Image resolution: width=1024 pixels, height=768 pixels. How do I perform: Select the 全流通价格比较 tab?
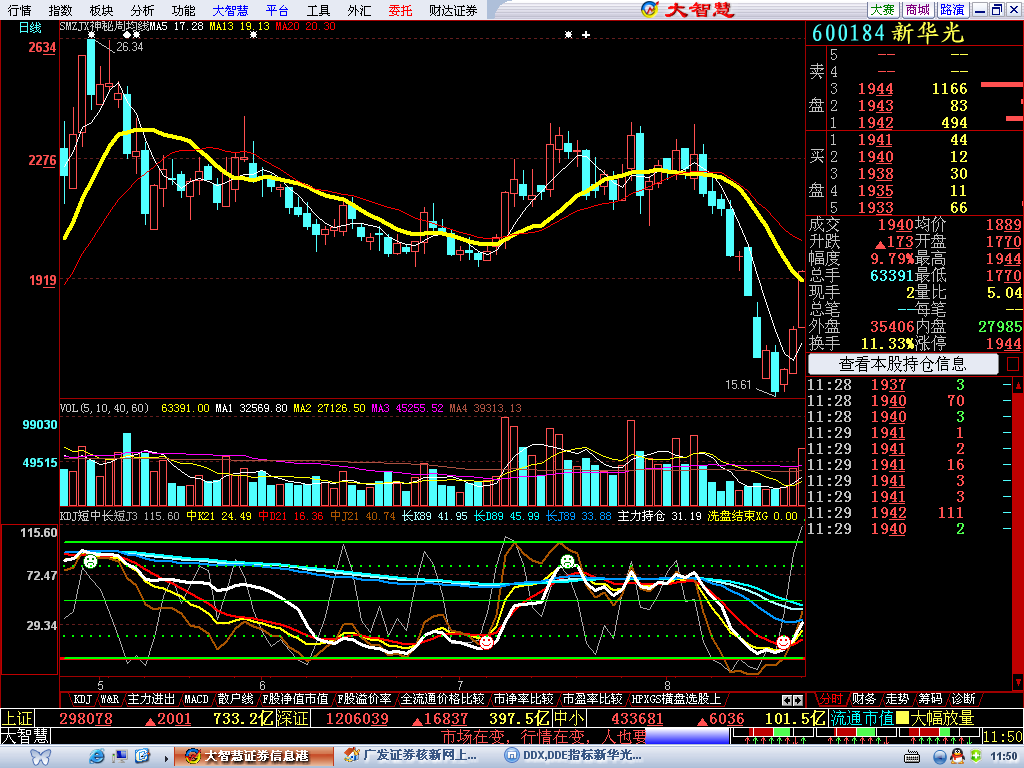coord(442,699)
